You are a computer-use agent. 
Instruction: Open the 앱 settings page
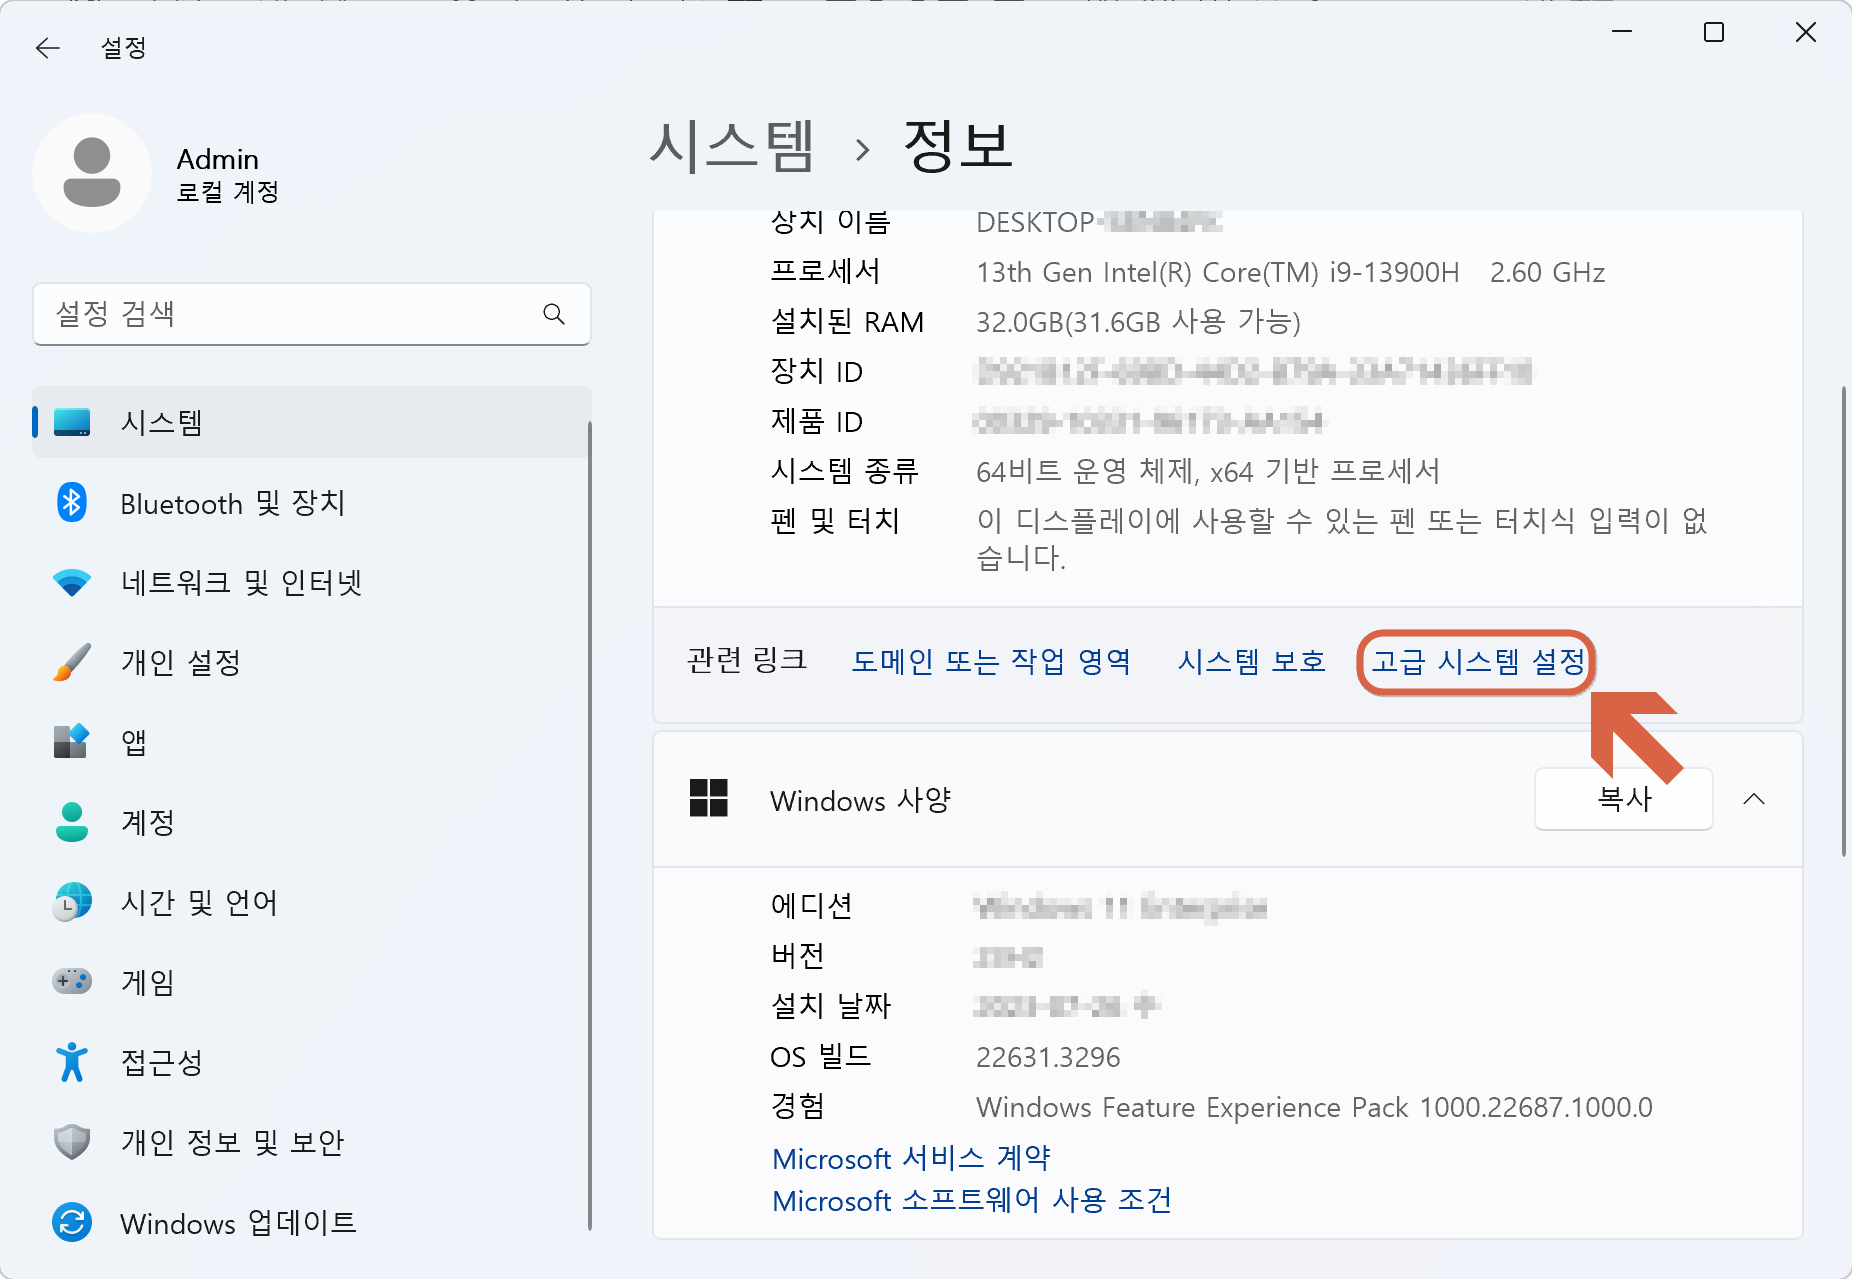tap(312, 742)
